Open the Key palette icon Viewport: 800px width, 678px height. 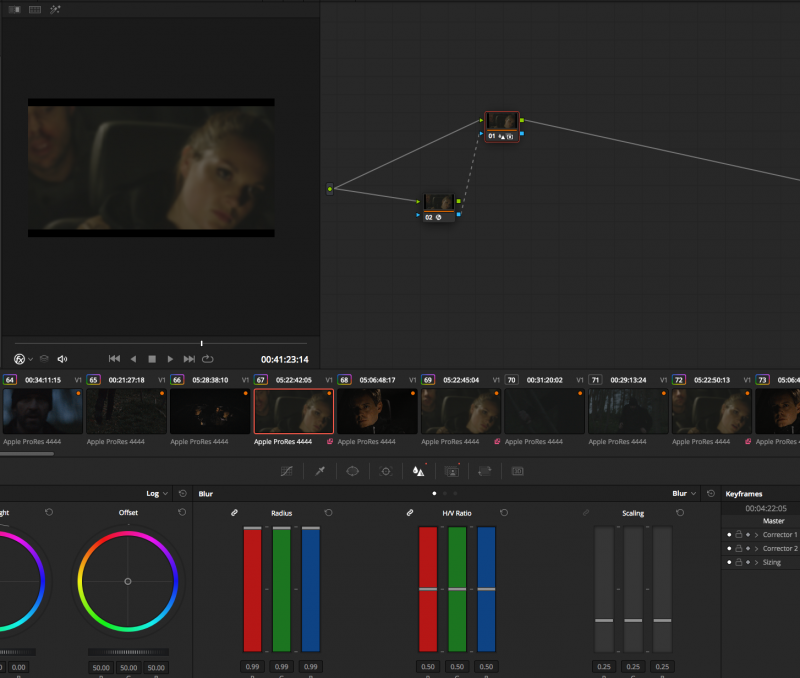point(451,470)
